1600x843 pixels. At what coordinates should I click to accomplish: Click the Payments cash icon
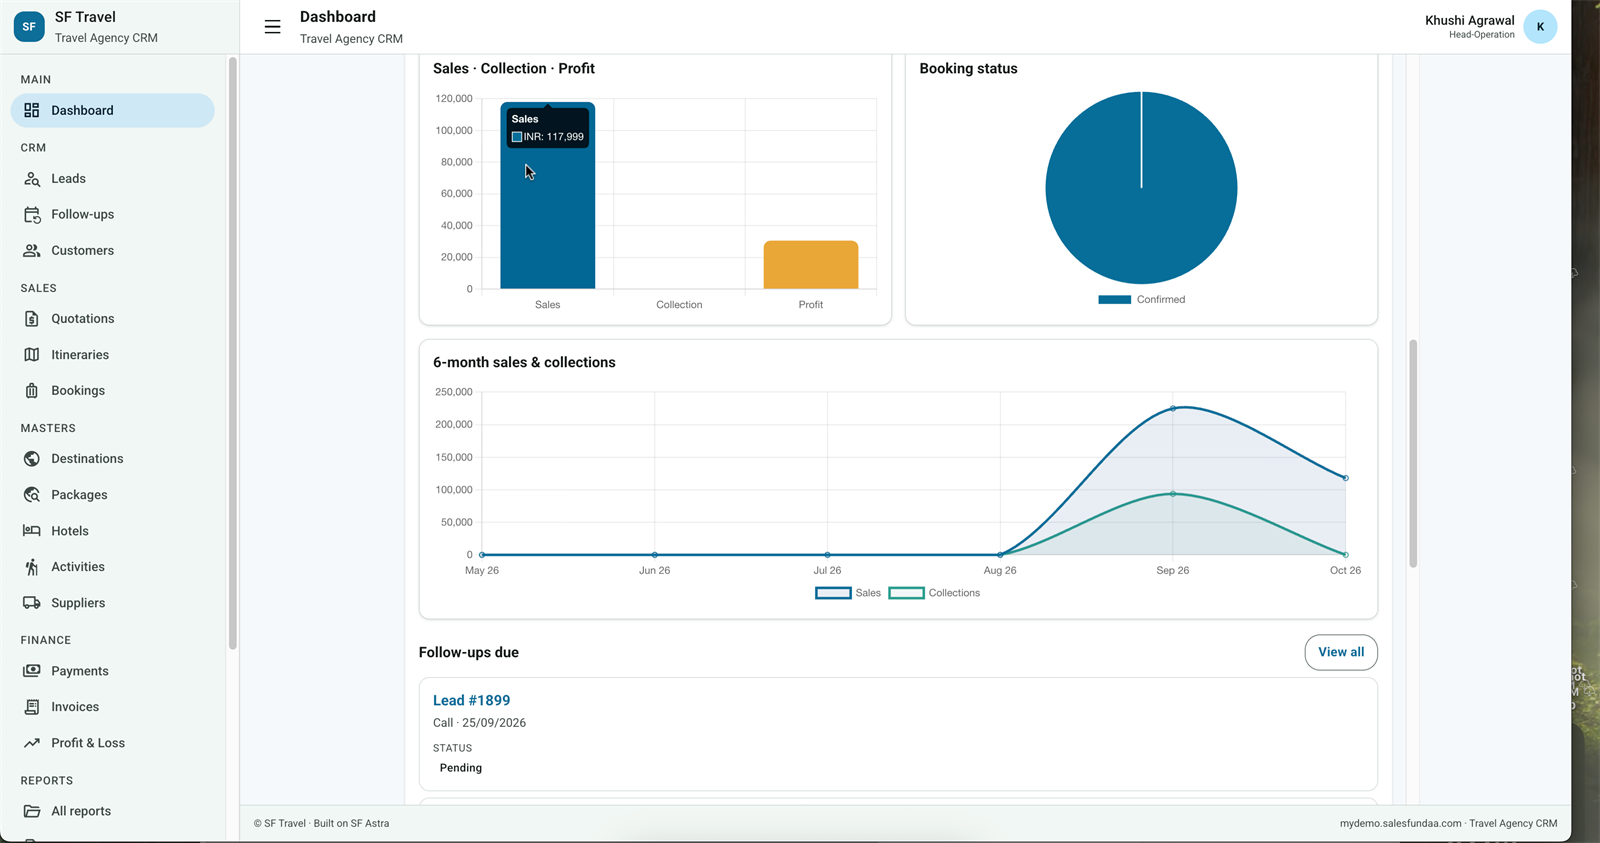tap(32, 671)
